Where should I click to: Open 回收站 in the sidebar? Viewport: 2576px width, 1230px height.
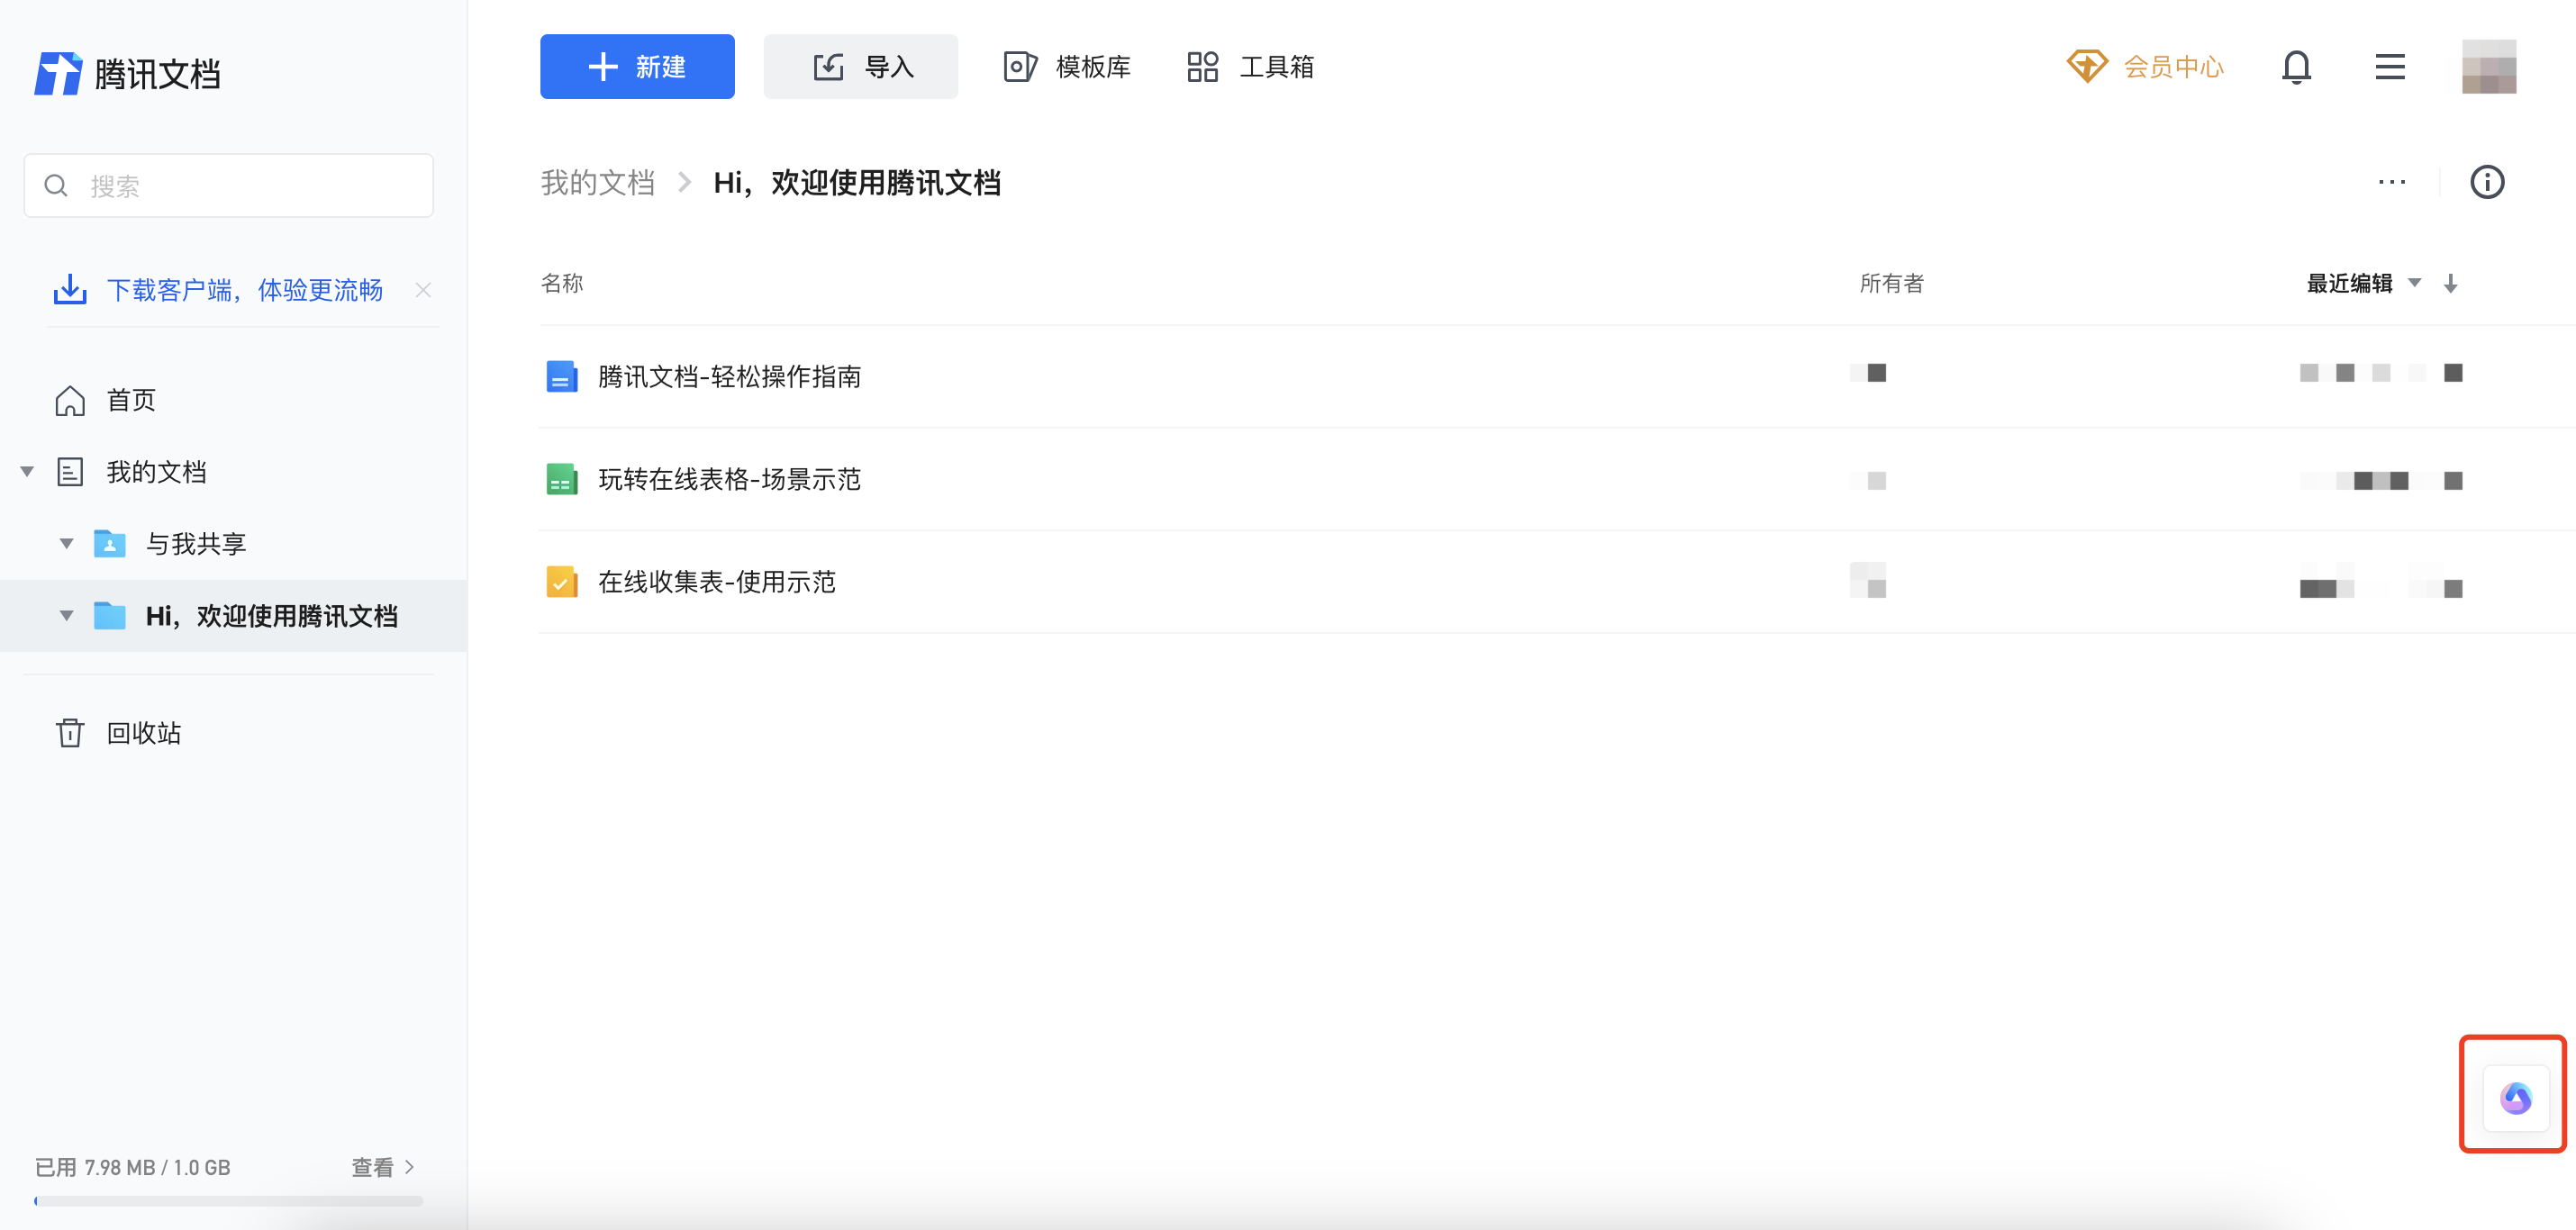point(143,733)
